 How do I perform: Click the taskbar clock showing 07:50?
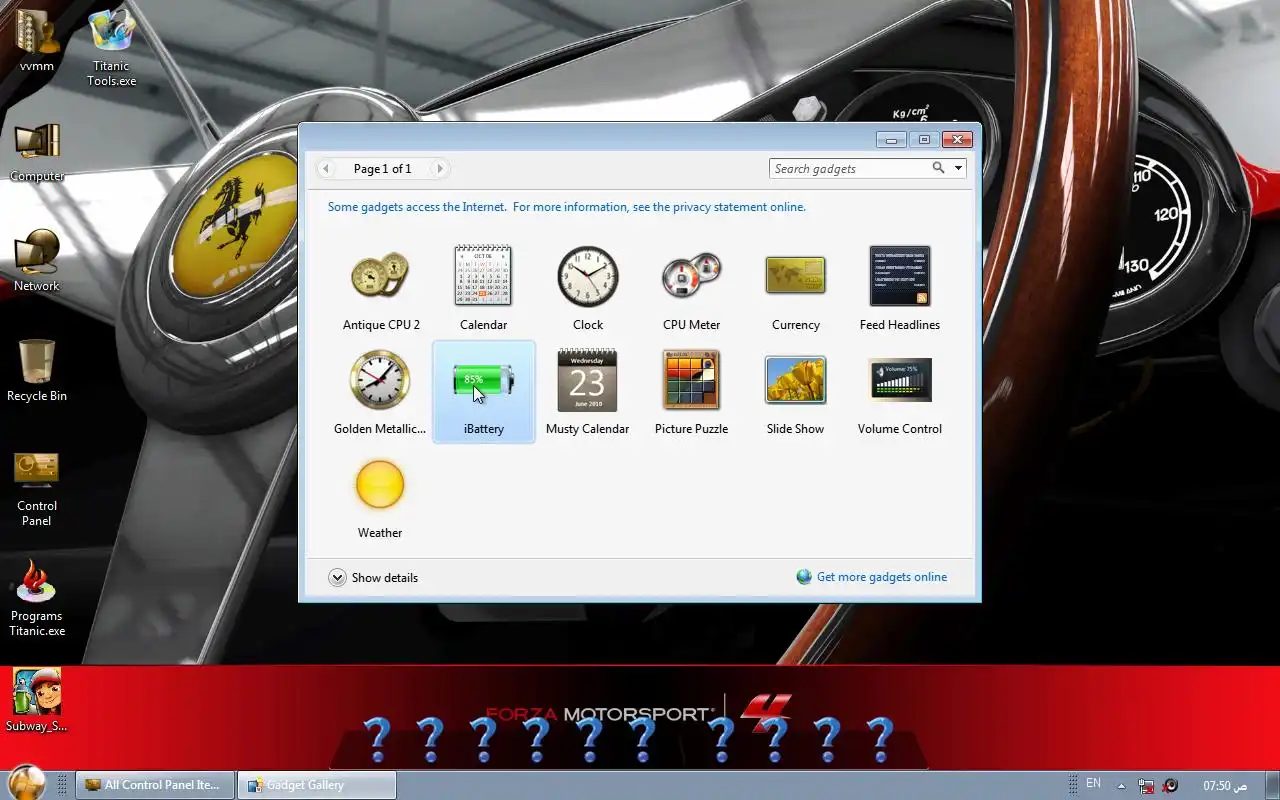[x=1224, y=785]
